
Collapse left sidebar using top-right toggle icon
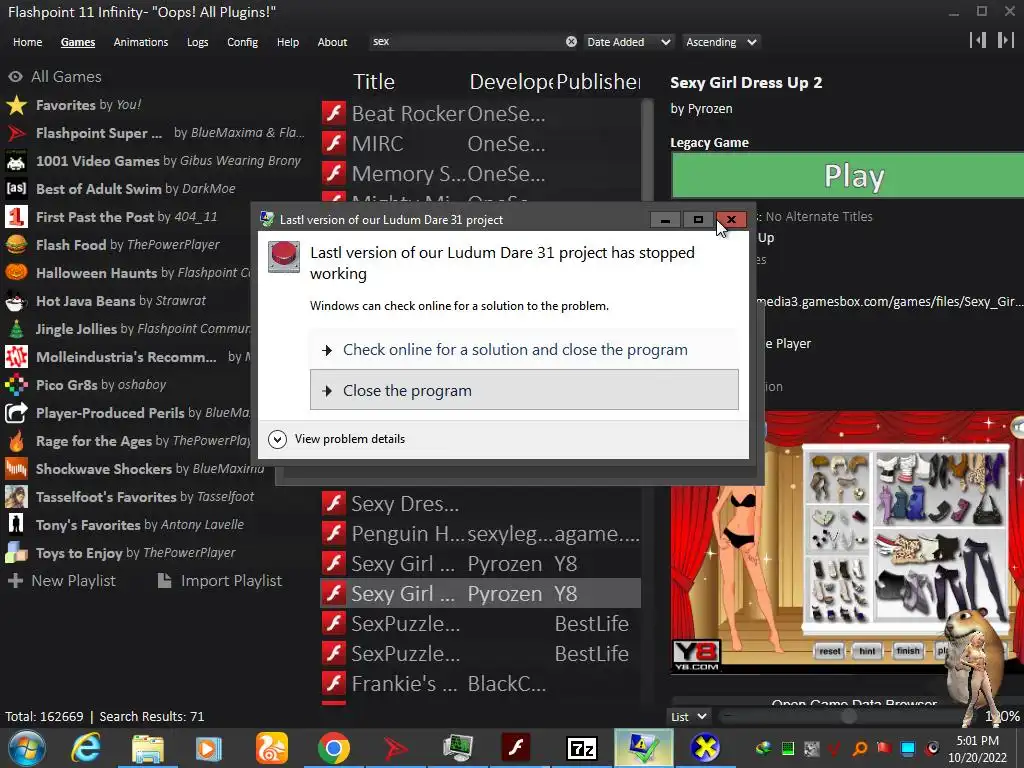click(x=978, y=40)
